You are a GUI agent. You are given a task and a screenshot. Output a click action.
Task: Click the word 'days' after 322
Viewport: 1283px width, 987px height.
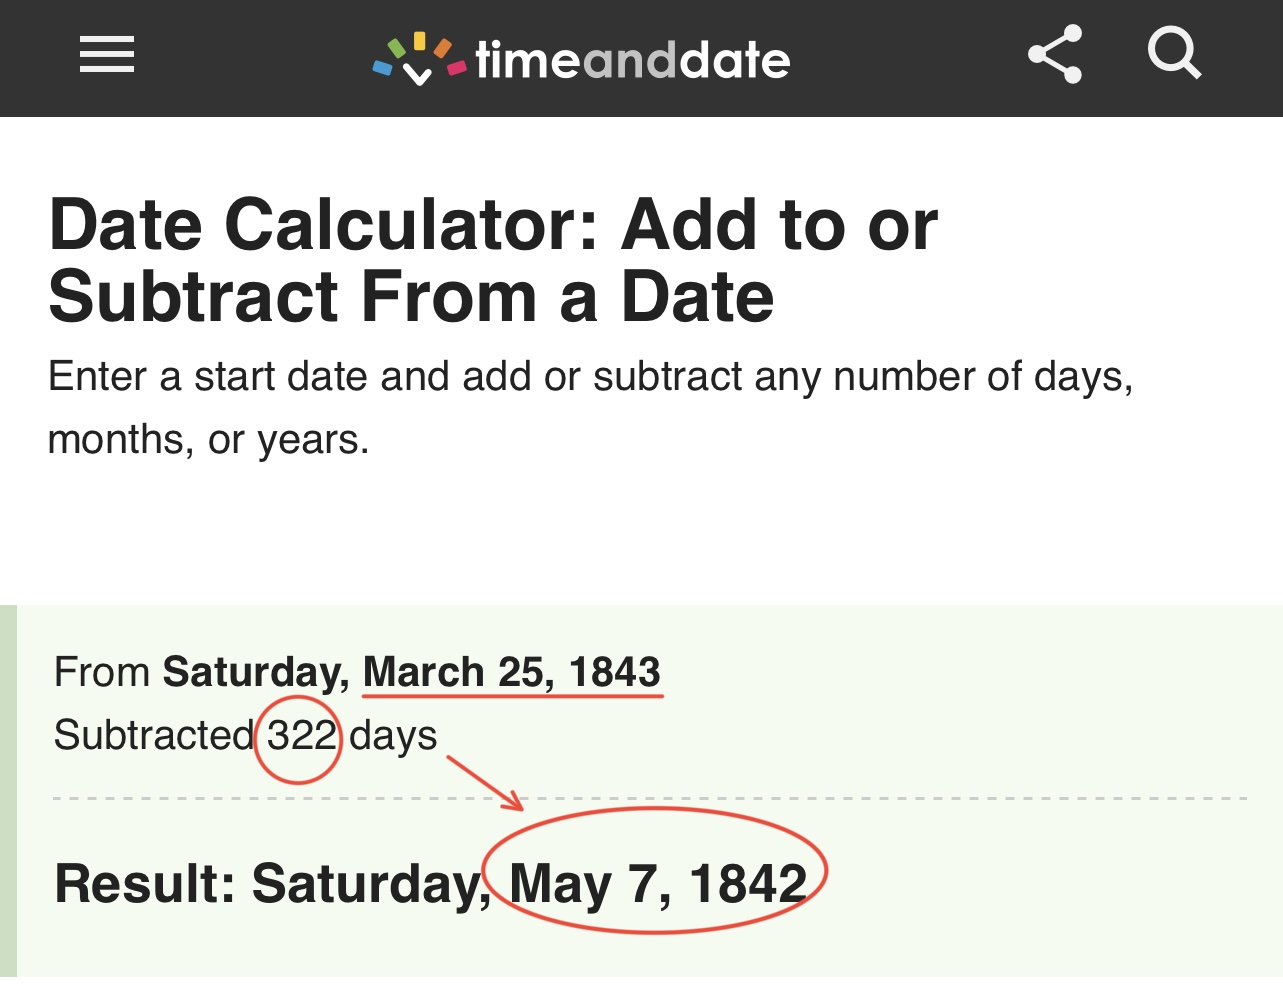[393, 736]
